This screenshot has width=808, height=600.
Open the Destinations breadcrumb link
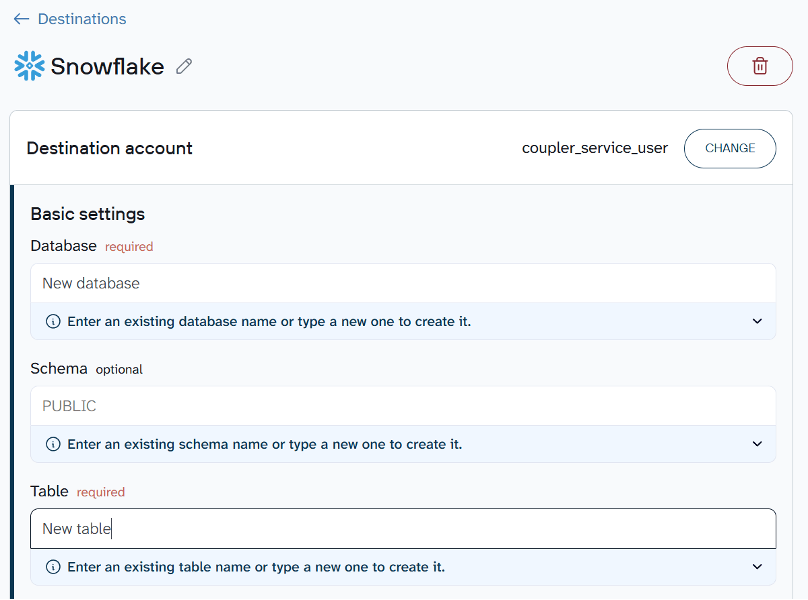pyautogui.click(x=80, y=18)
